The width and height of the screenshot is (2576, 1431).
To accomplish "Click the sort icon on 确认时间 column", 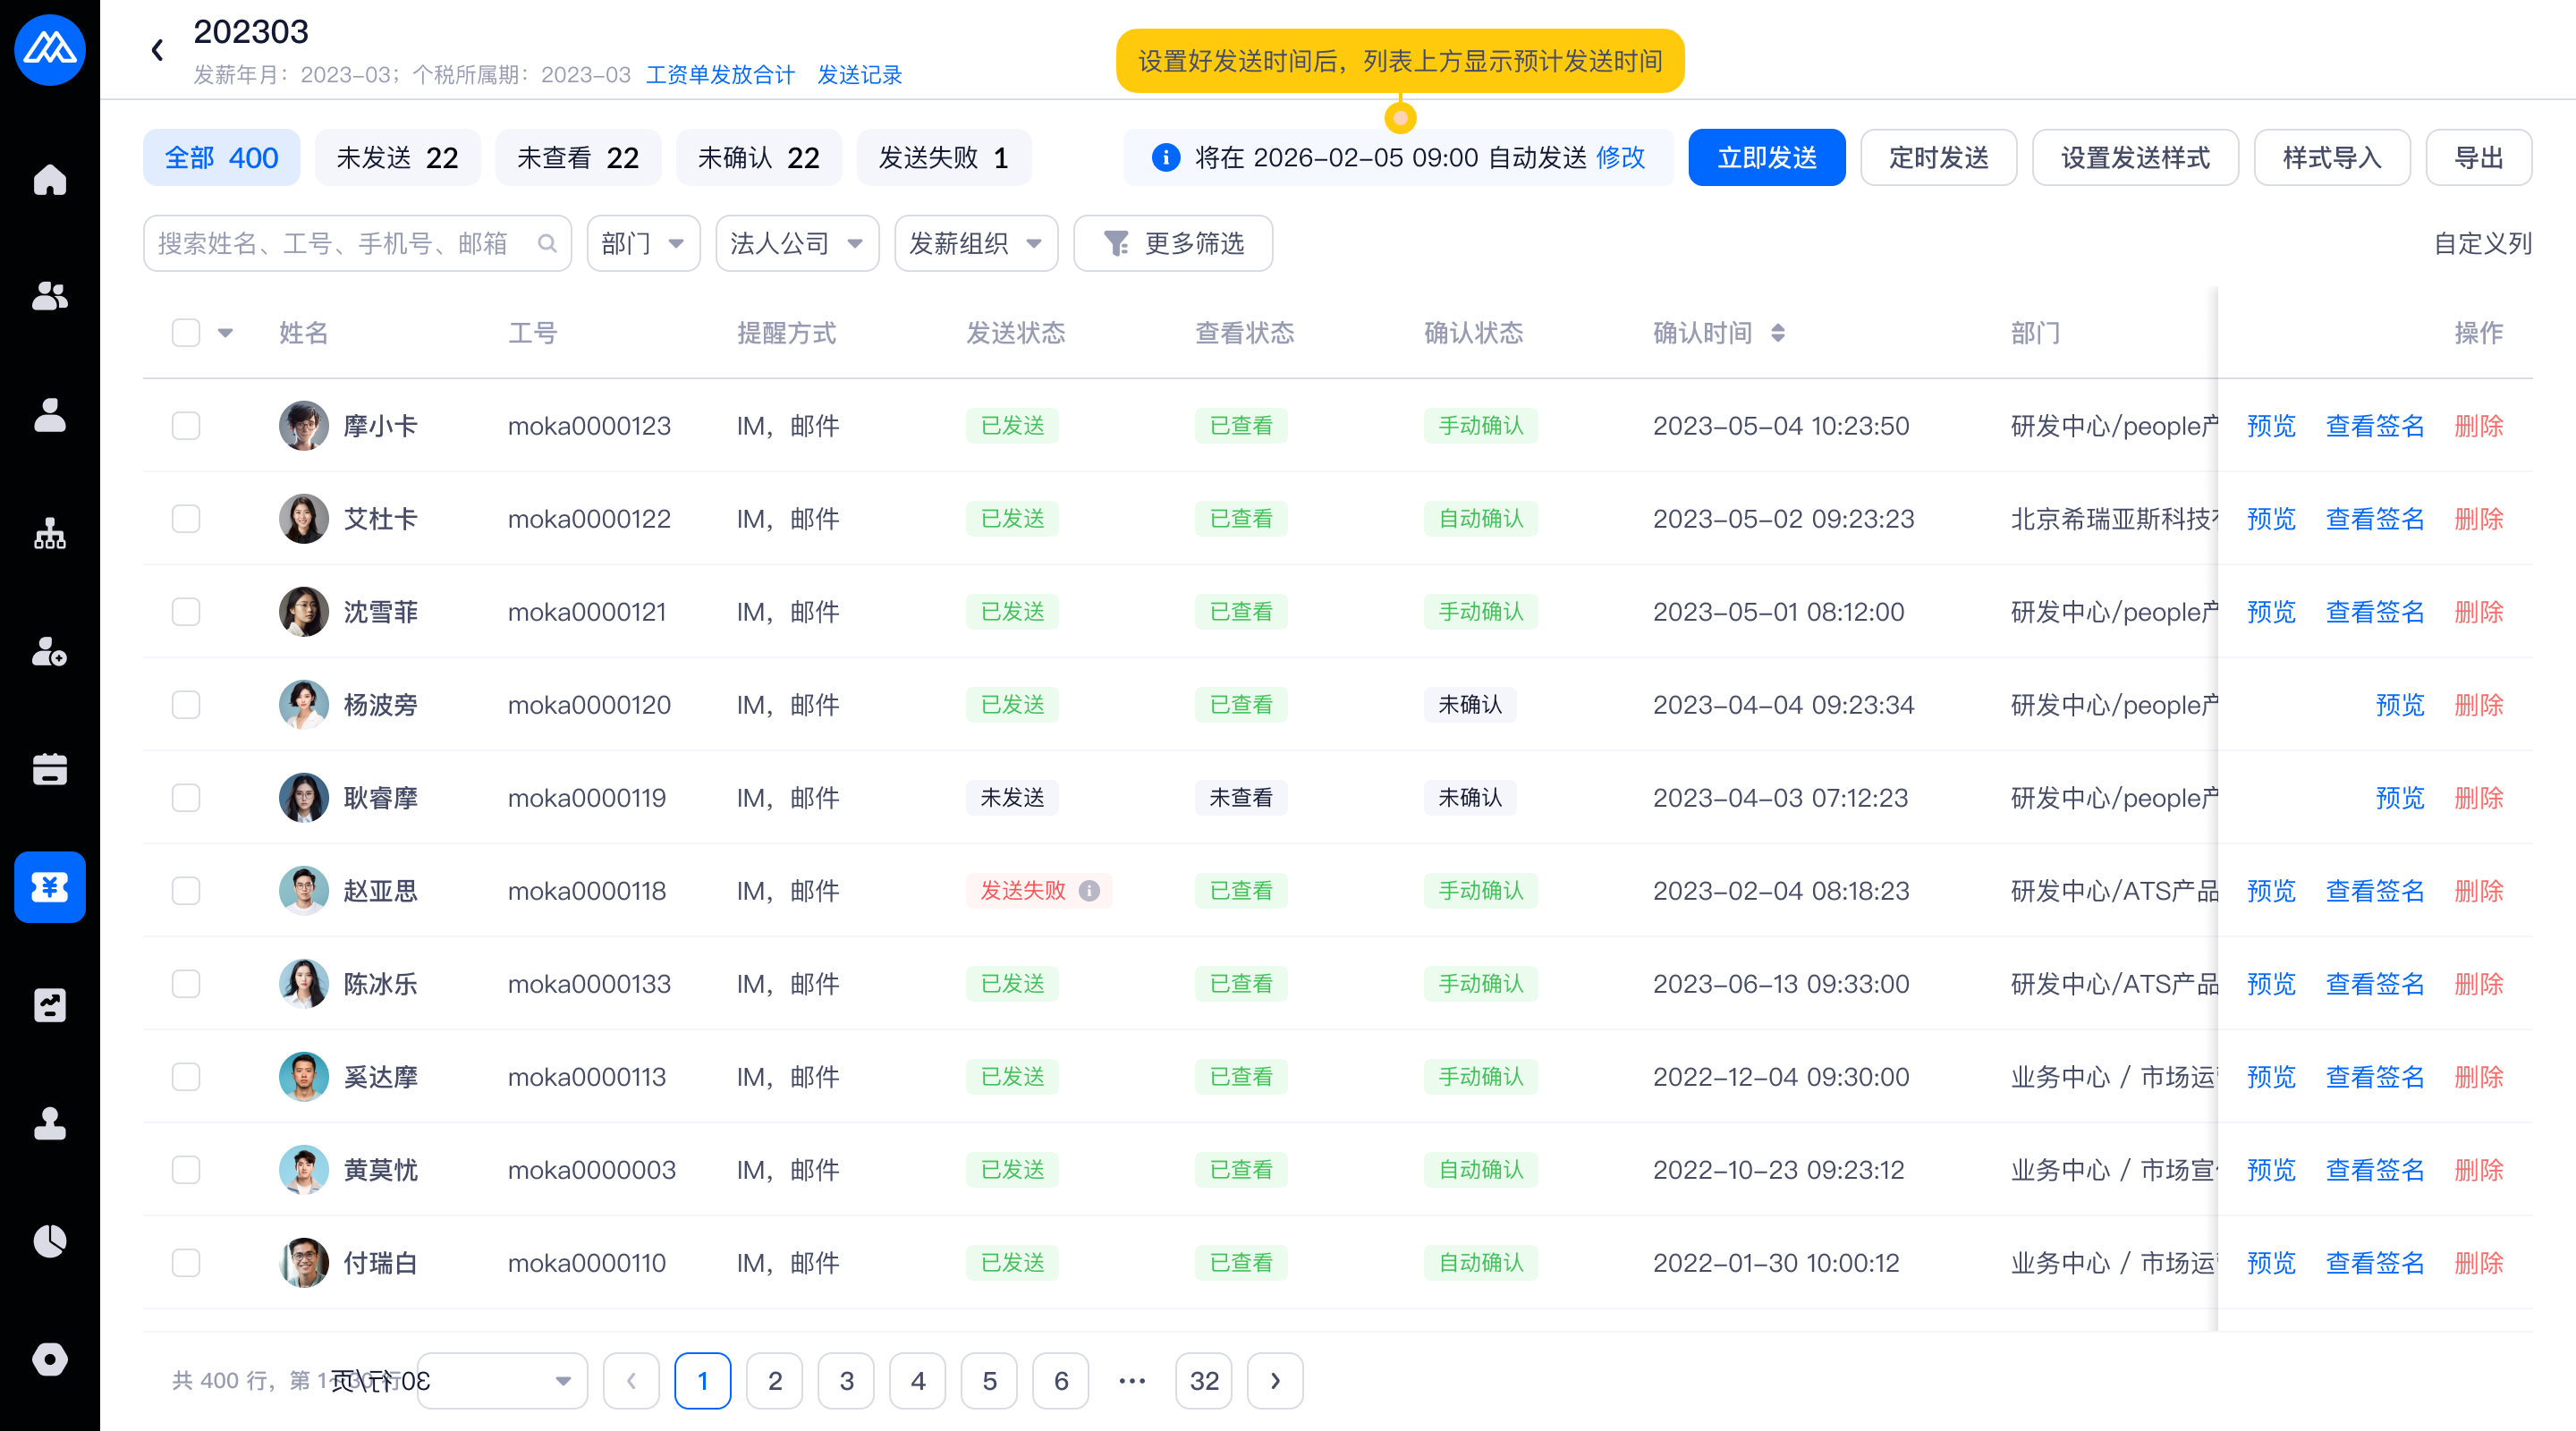I will (1777, 333).
